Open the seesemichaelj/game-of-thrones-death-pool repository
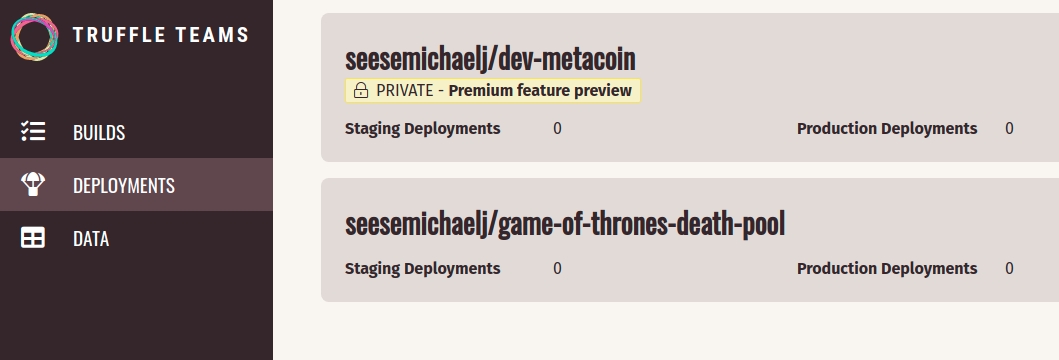Screen dimensions: 1059x360 tap(565, 224)
